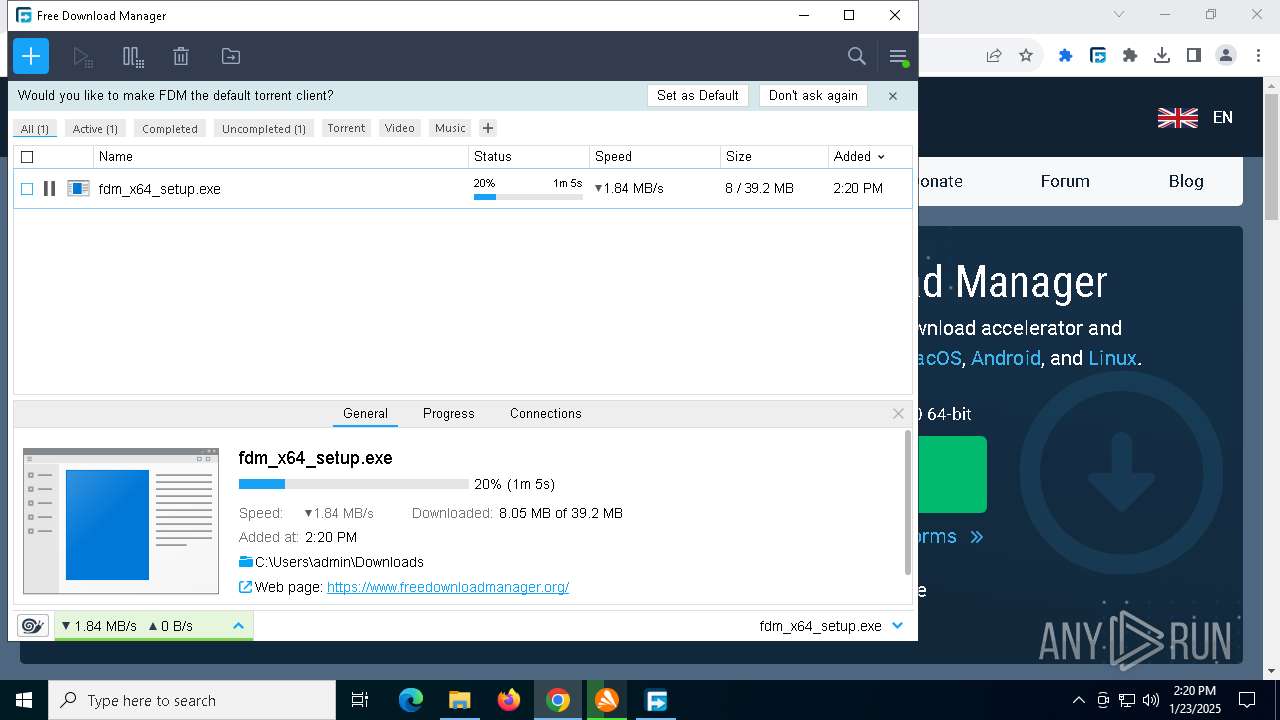The image size is (1280, 720).
Task: Open EN language selector on website
Action: pos(1196,117)
